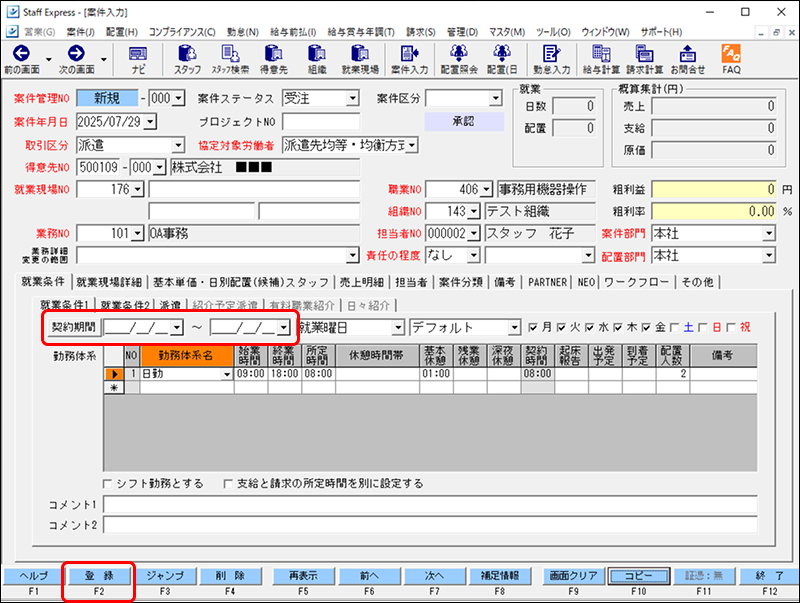Screen dimensions: 800x603
Task: Expand the 取引区分 派遣 dropdown
Action: coord(178,145)
